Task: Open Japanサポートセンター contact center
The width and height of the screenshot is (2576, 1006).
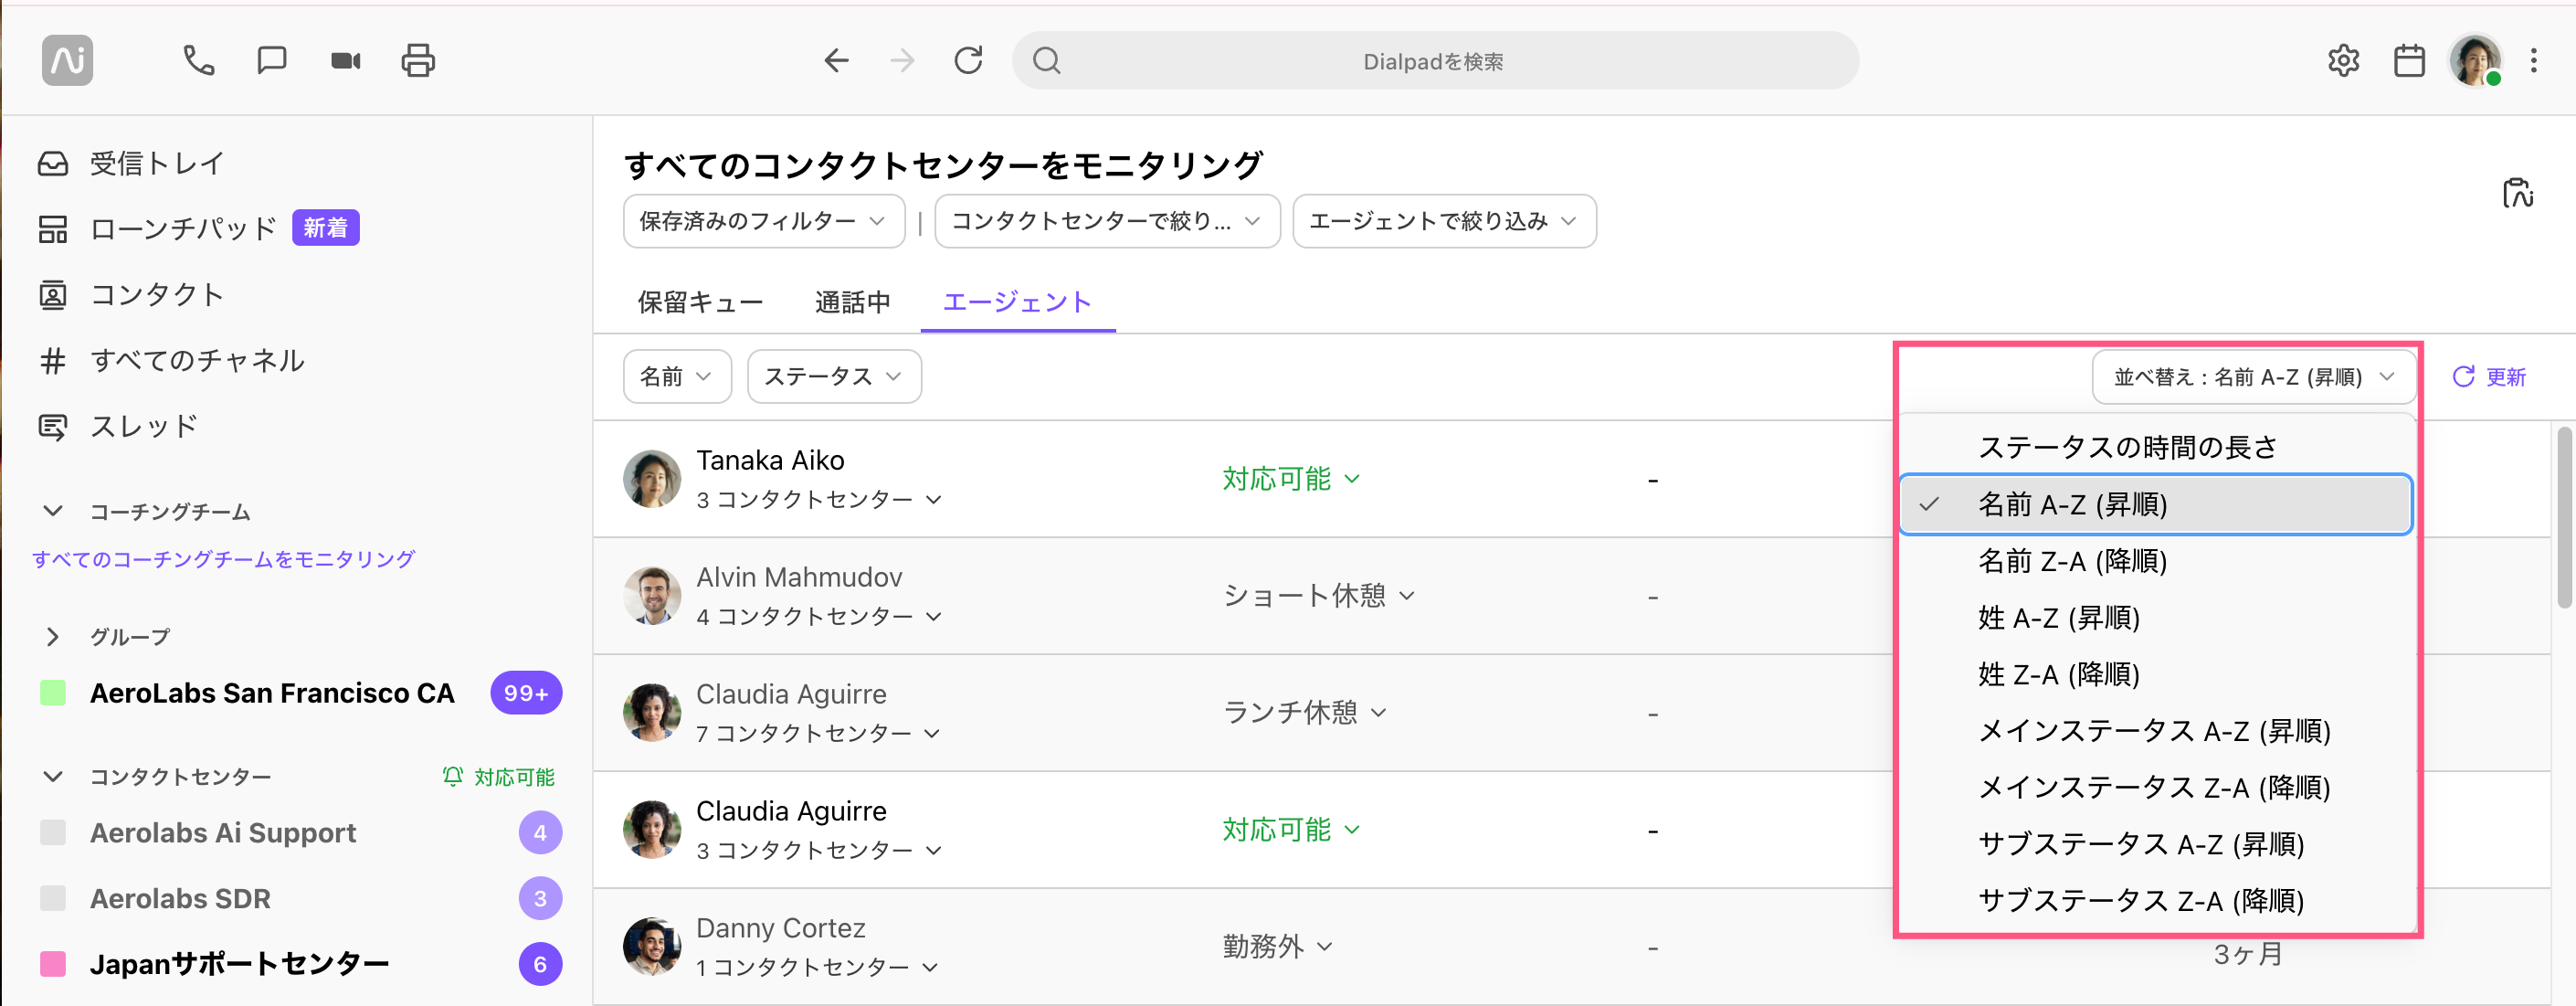Action: click(x=239, y=964)
